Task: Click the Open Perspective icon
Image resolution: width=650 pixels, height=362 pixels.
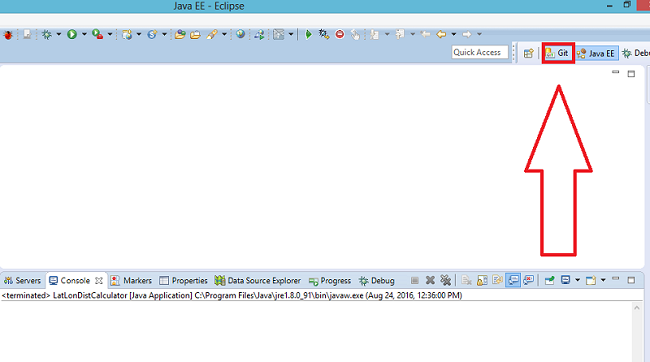Action: click(x=529, y=53)
